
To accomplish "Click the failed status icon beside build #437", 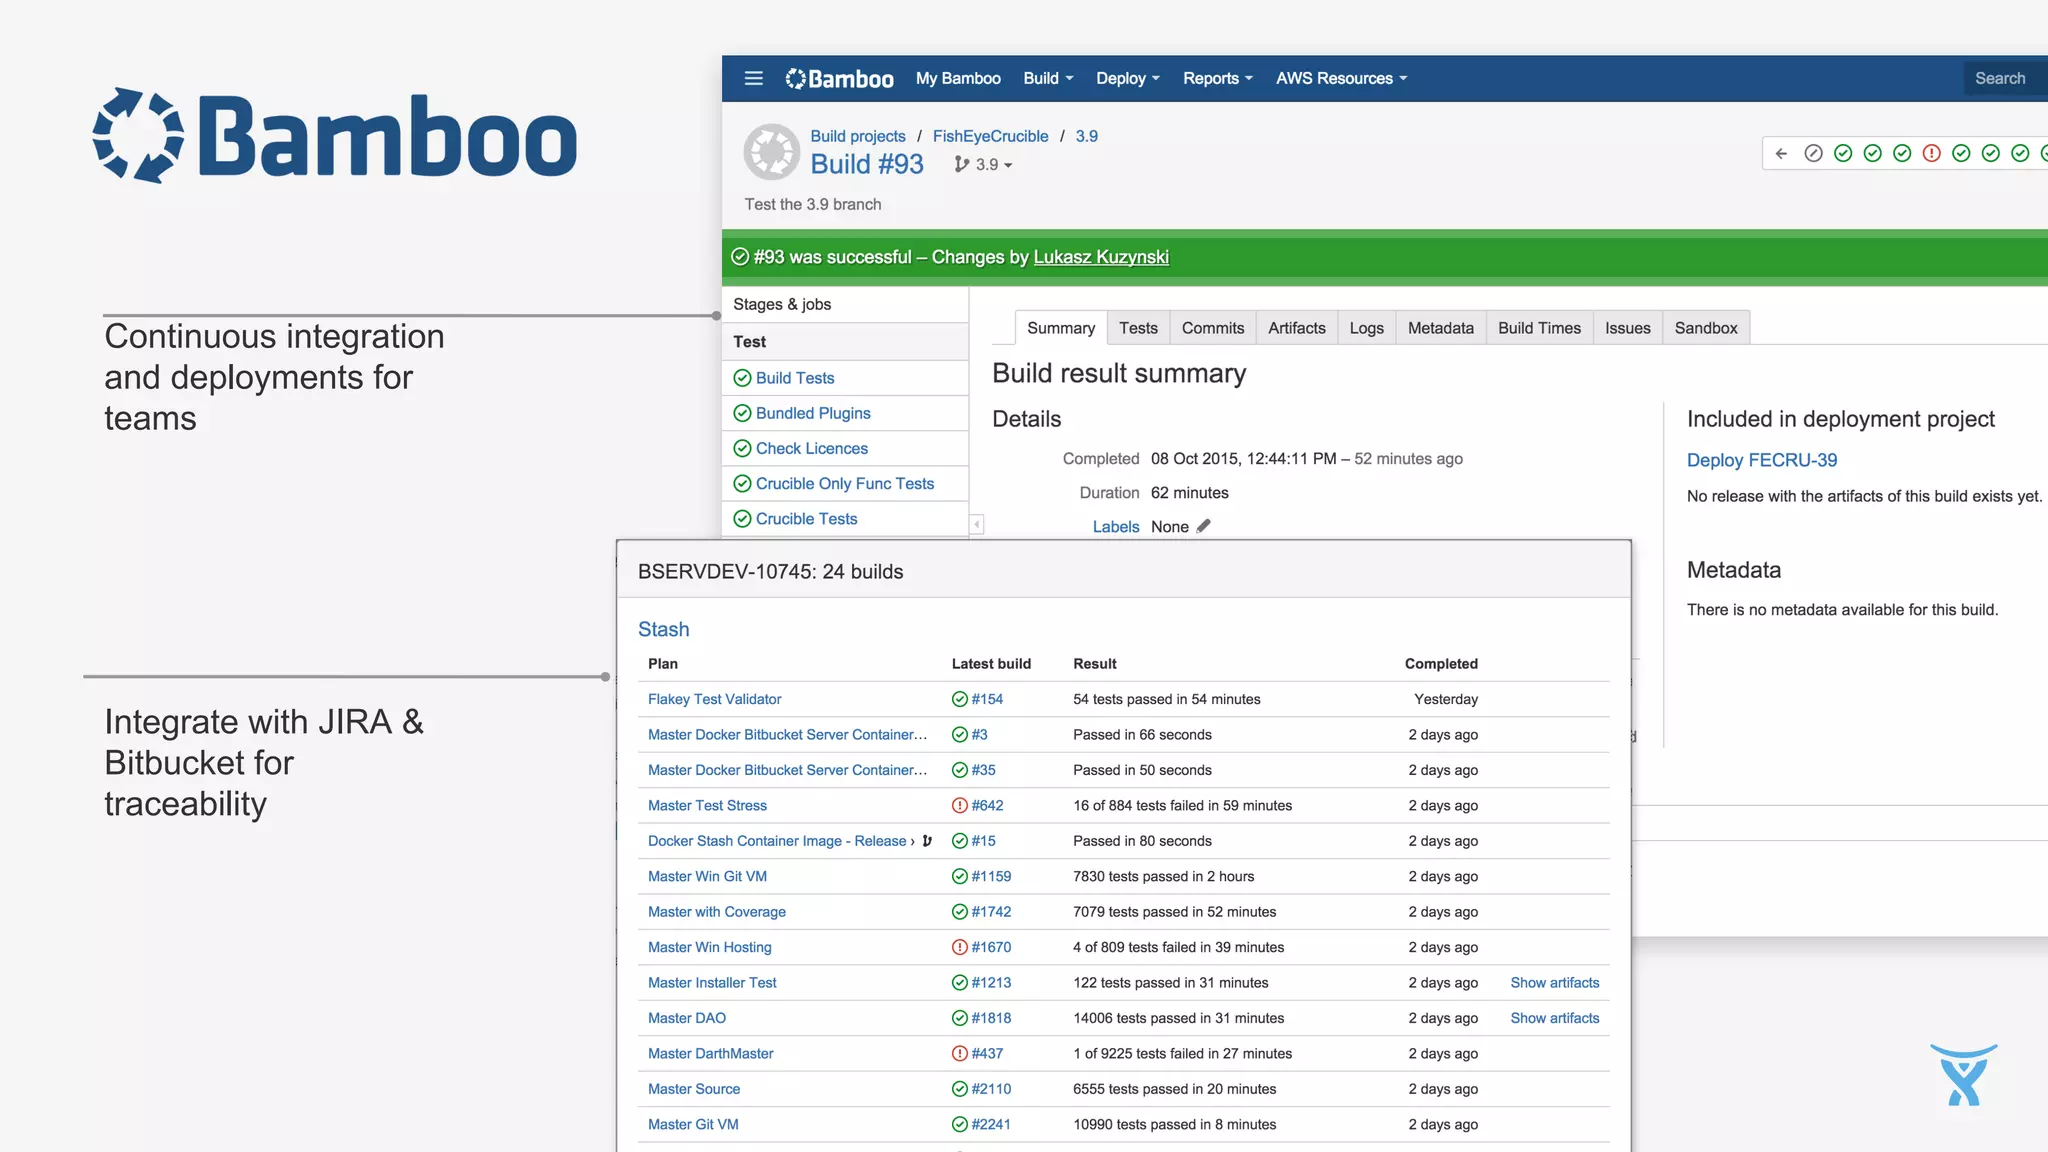I will pyautogui.click(x=959, y=1053).
